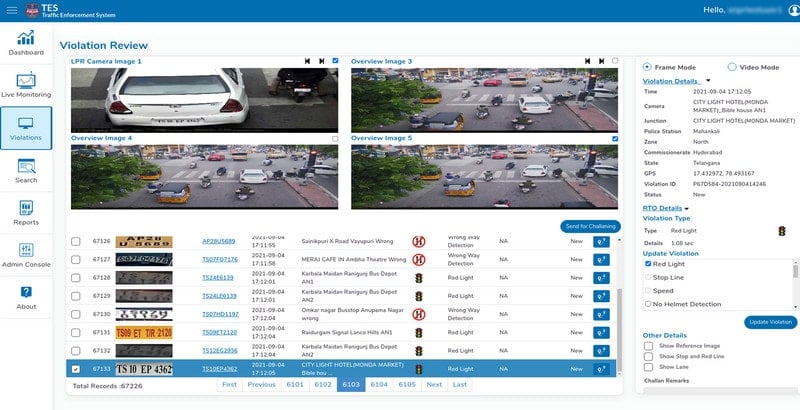800x410 pixels.
Task: Open the Search sidebar icon
Action: (x=26, y=166)
